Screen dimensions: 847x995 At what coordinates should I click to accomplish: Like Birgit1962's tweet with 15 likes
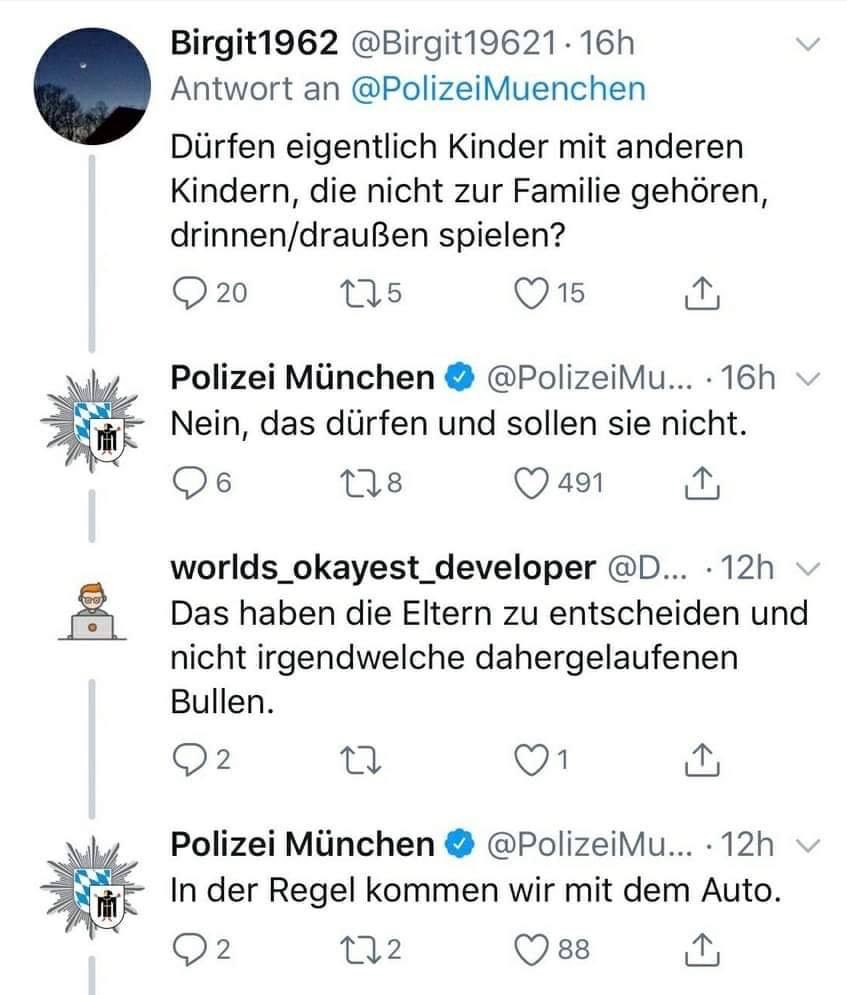pos(530,292)
